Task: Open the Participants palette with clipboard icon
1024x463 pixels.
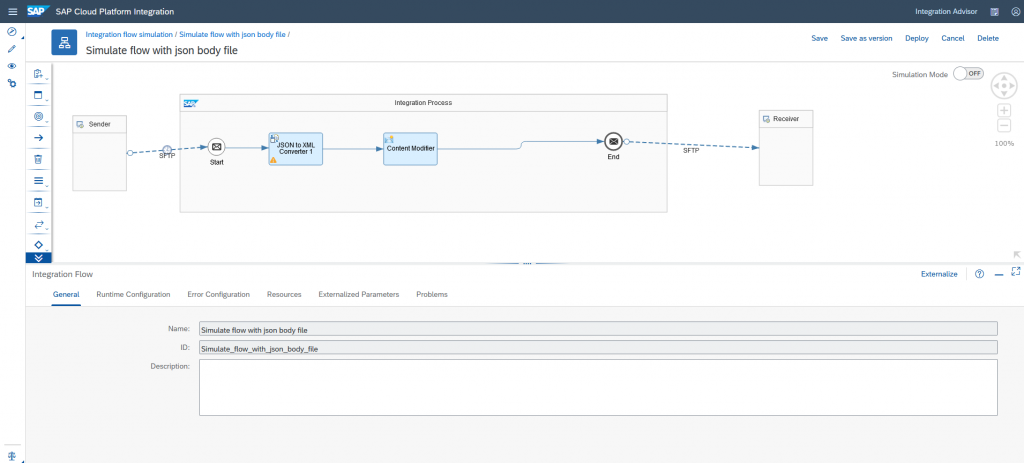Action: point(39,74)
